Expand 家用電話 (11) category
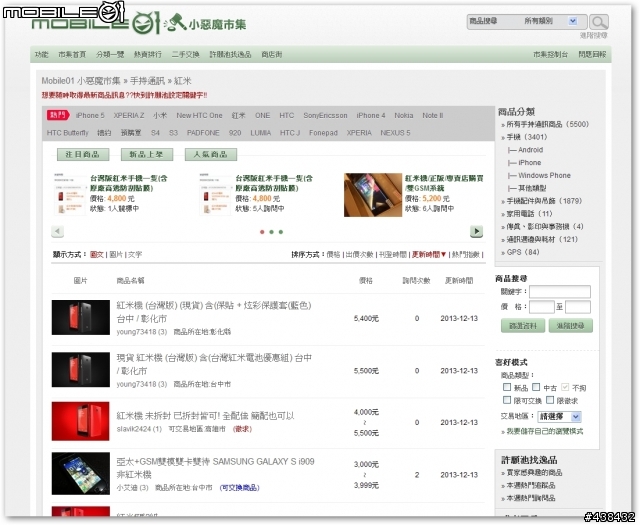The height and width of the screenshot is (525, 640). (x=529, y=214)
